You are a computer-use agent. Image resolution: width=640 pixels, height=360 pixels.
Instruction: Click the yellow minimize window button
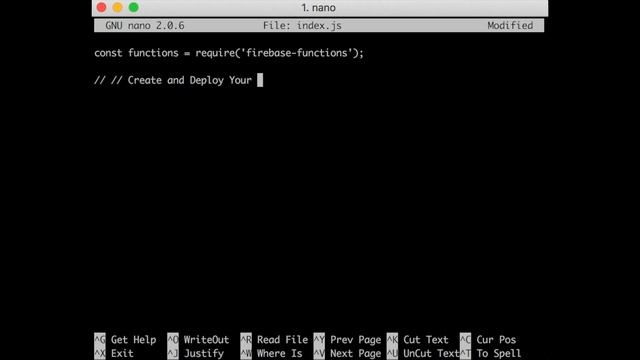coord(118,7)
